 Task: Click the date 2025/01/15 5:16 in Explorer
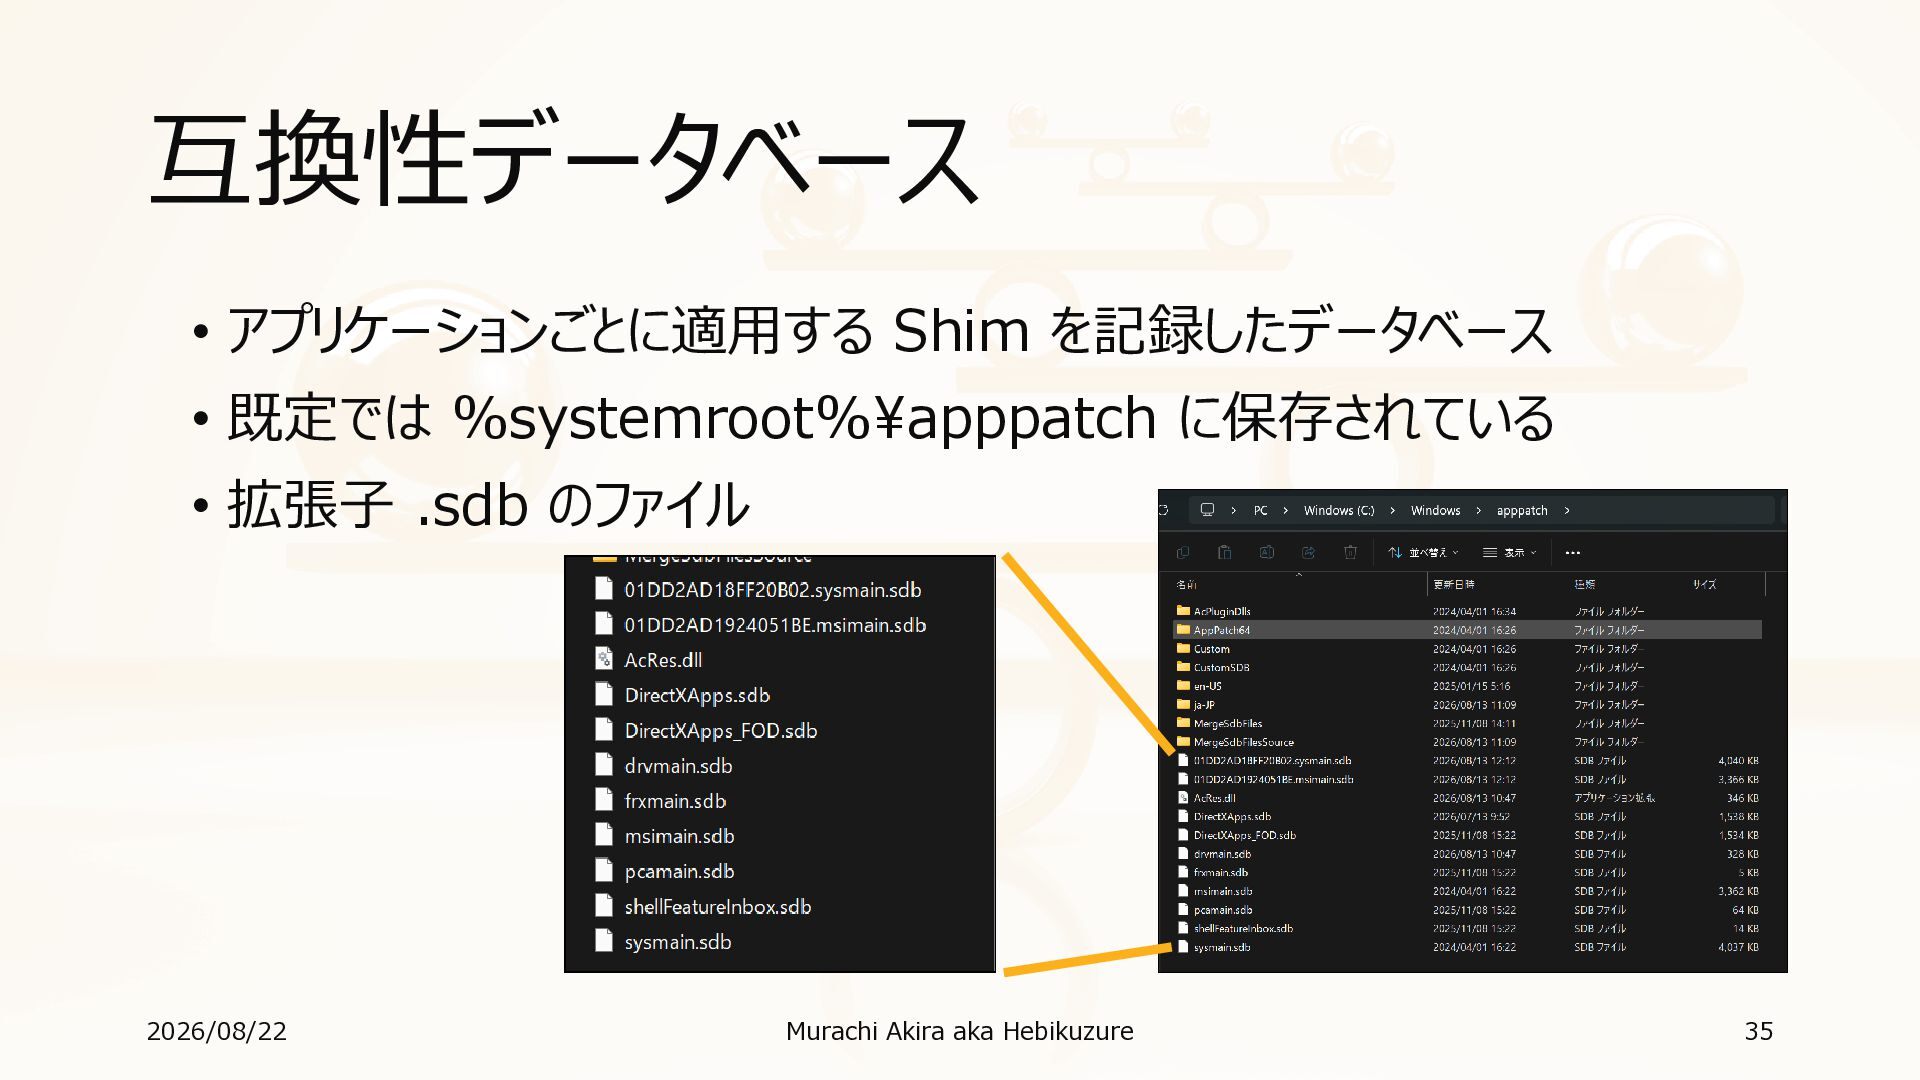(x=1471, y=686)
